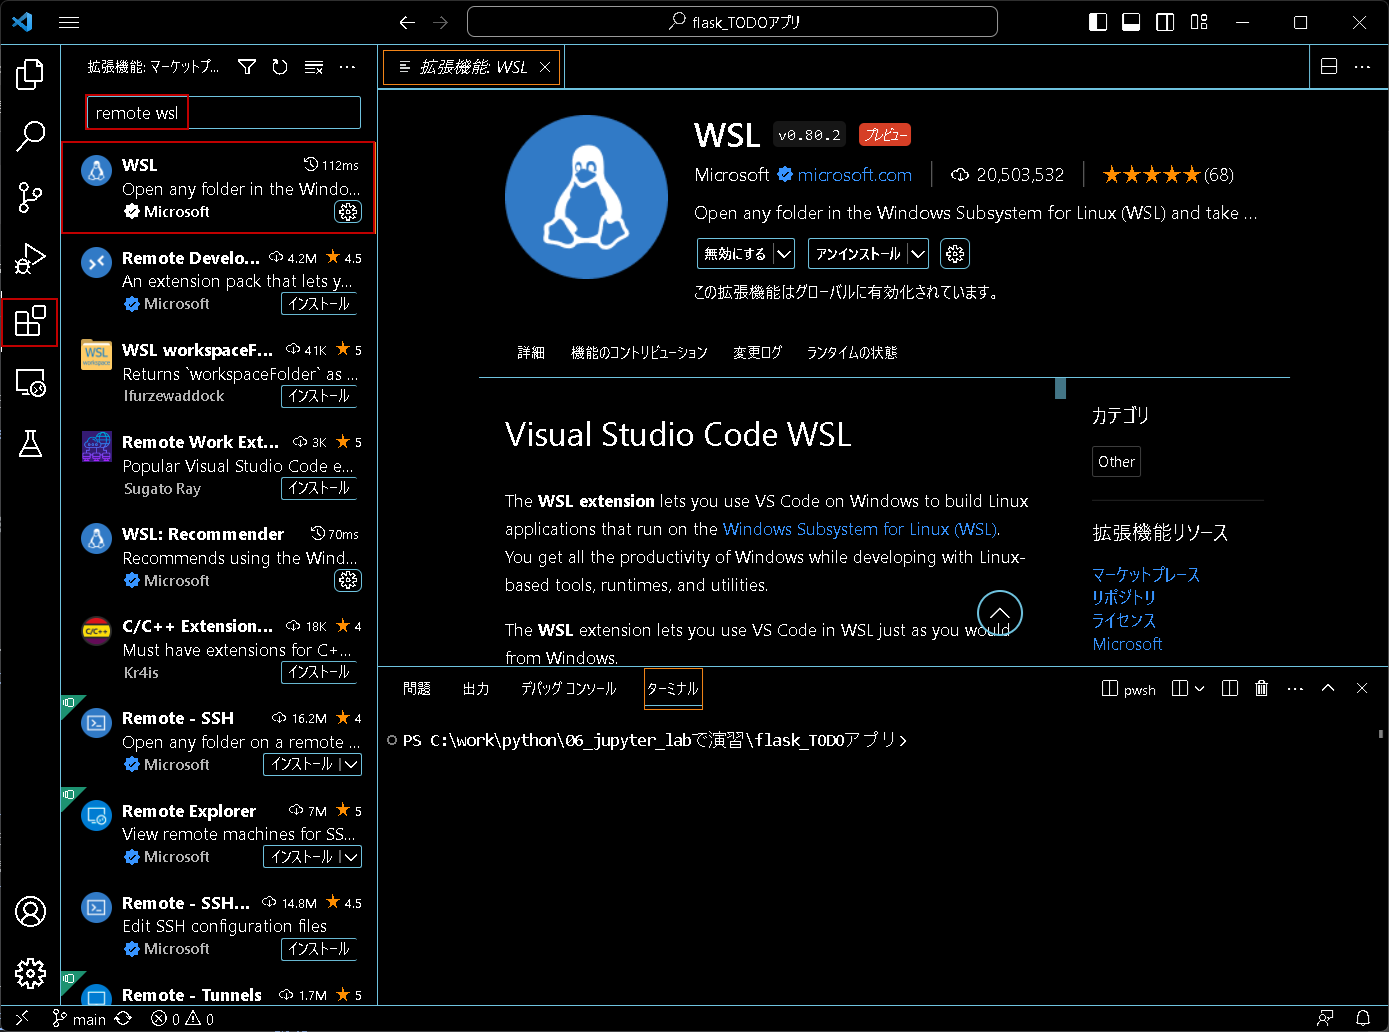Synchronize changes icon in status bar
Screen dimensions: 1389x1032
[123, 1018]
